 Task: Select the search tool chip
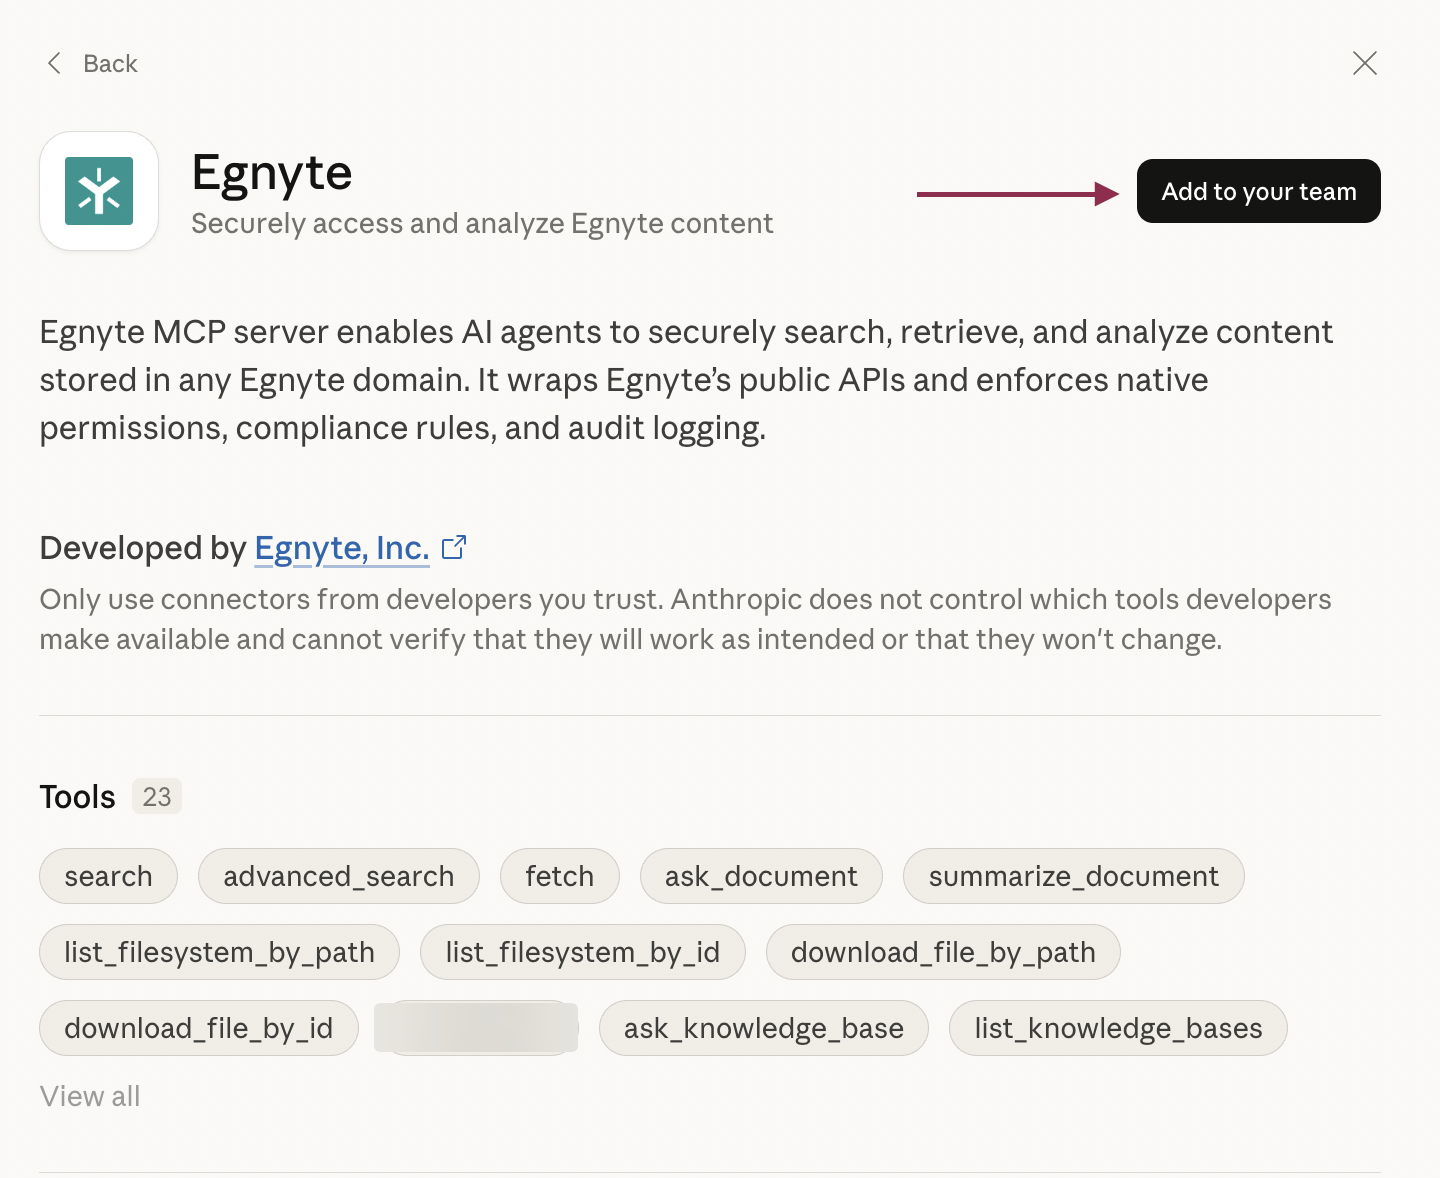click(x=108, y=876)
